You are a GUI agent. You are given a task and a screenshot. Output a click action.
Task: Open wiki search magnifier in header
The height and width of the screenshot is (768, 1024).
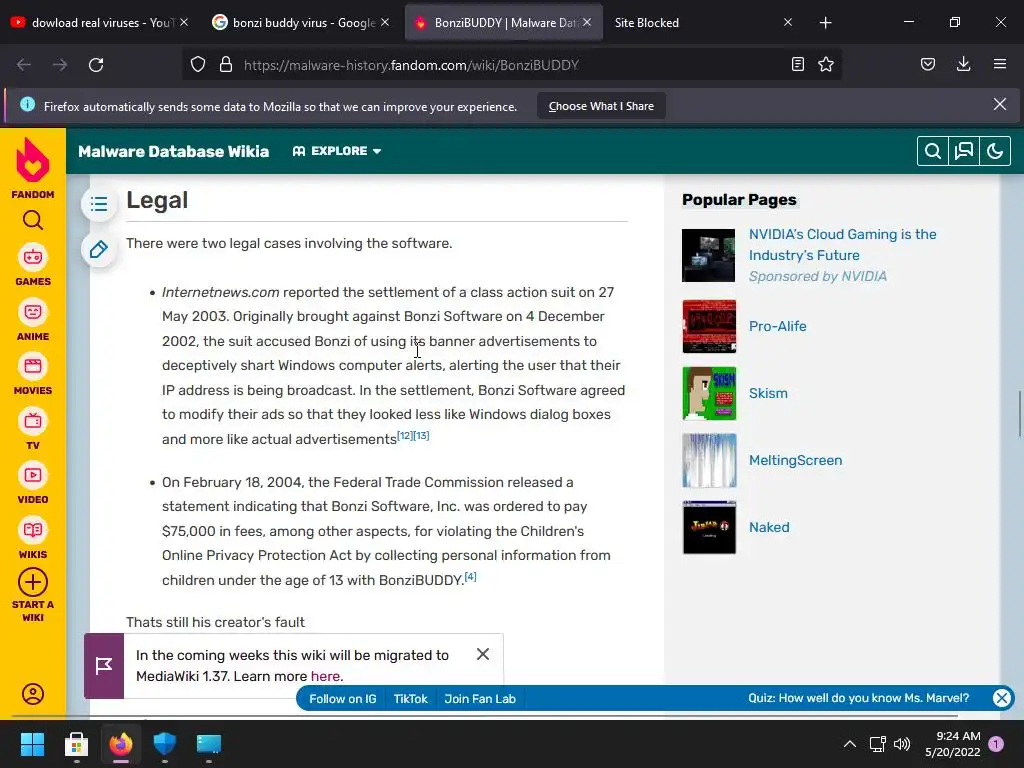(933, 152)
